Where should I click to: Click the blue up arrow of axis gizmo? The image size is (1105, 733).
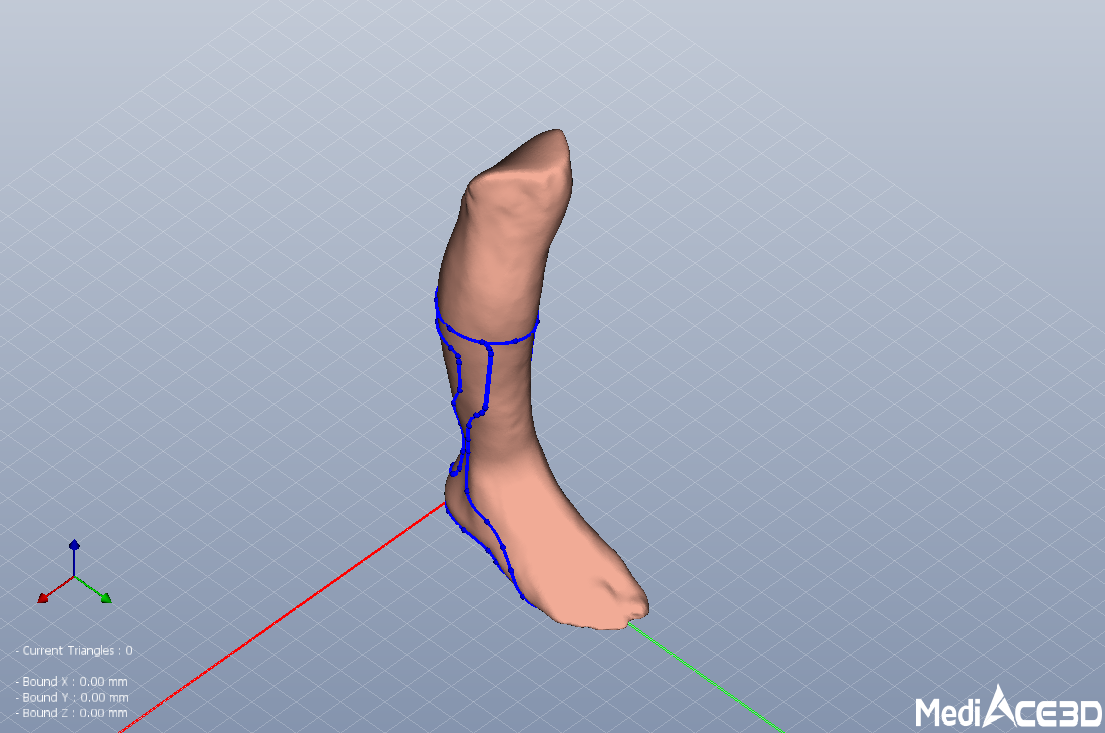click(x=74, y=546)
